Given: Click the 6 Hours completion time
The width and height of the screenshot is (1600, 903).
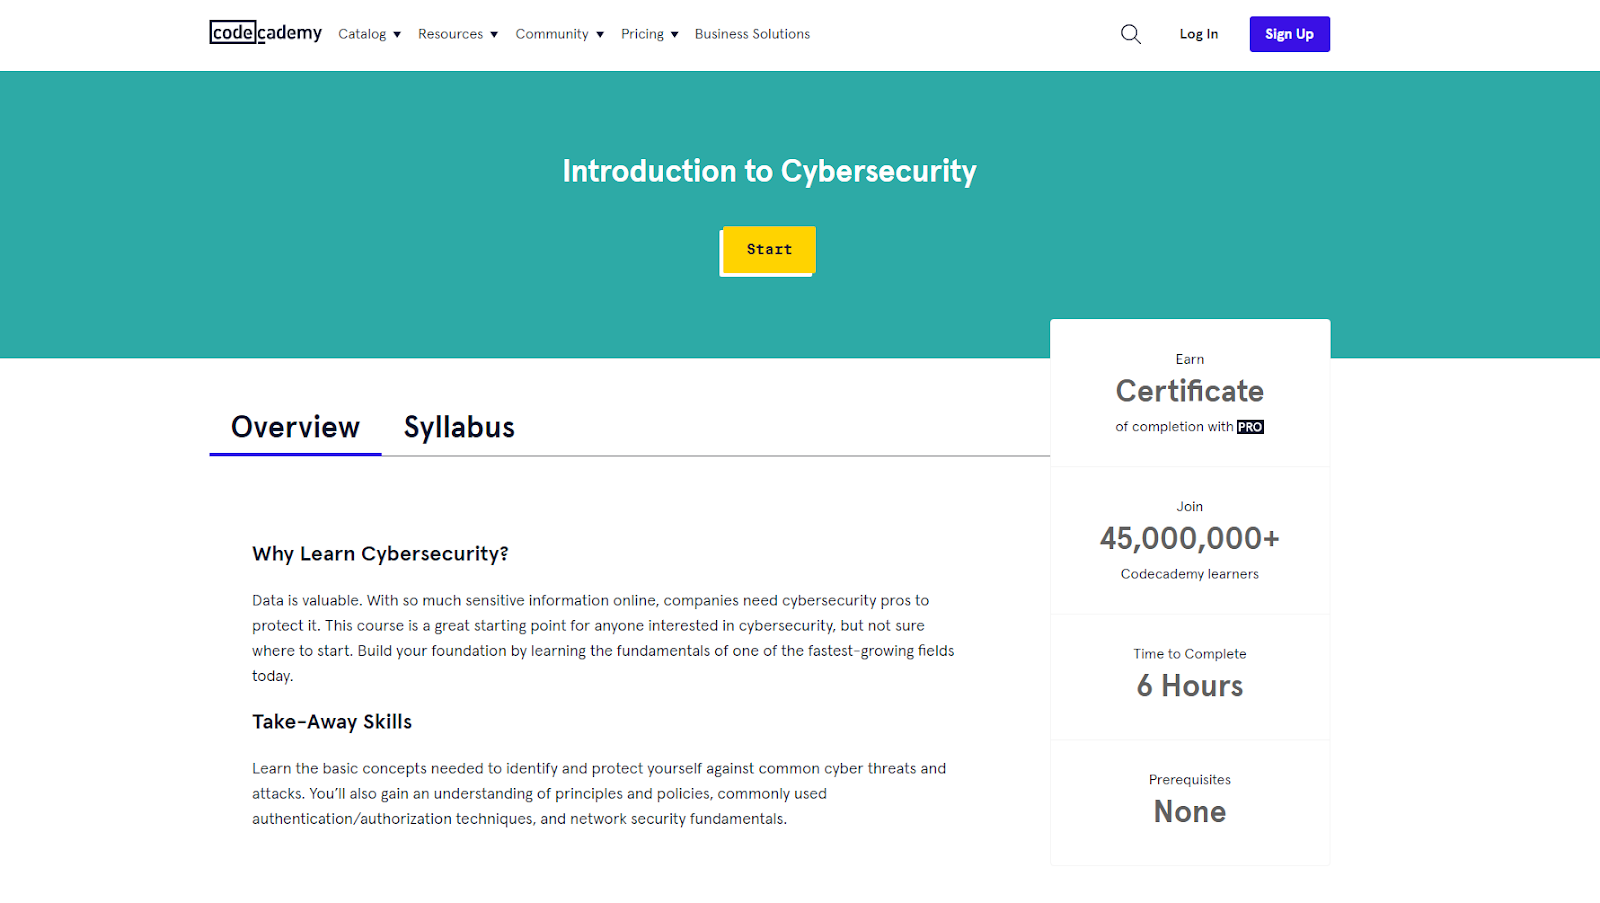Looking at the screenshot, I should 1189,686.
